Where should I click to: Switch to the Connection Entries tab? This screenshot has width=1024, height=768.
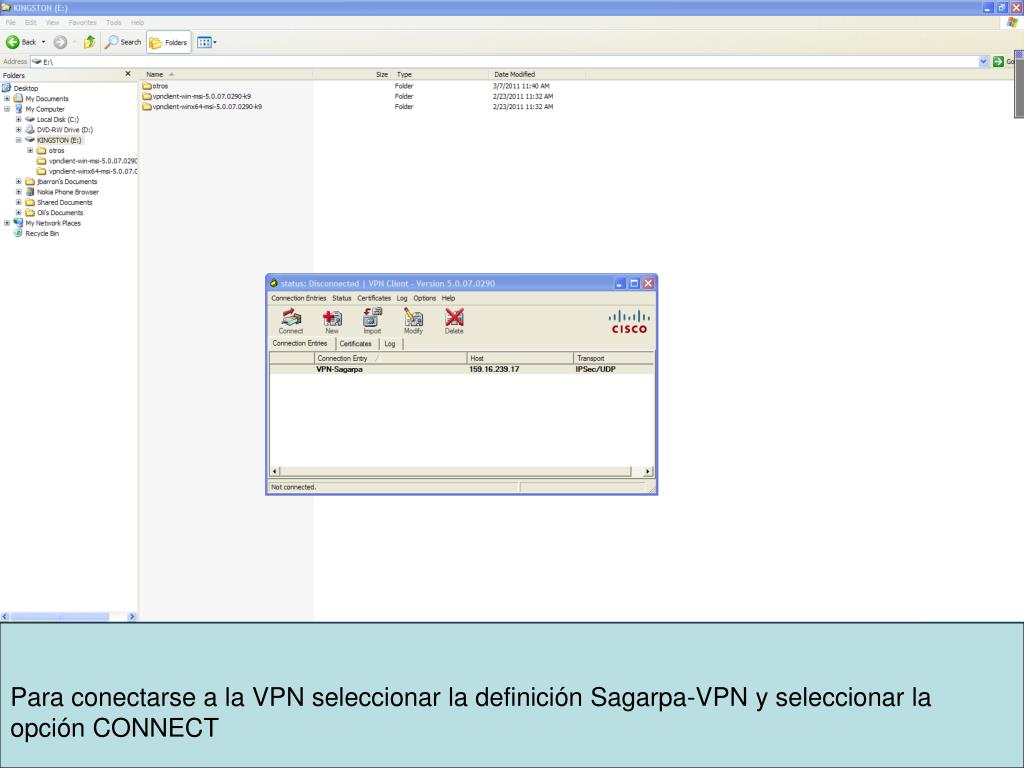pos(300,344)
